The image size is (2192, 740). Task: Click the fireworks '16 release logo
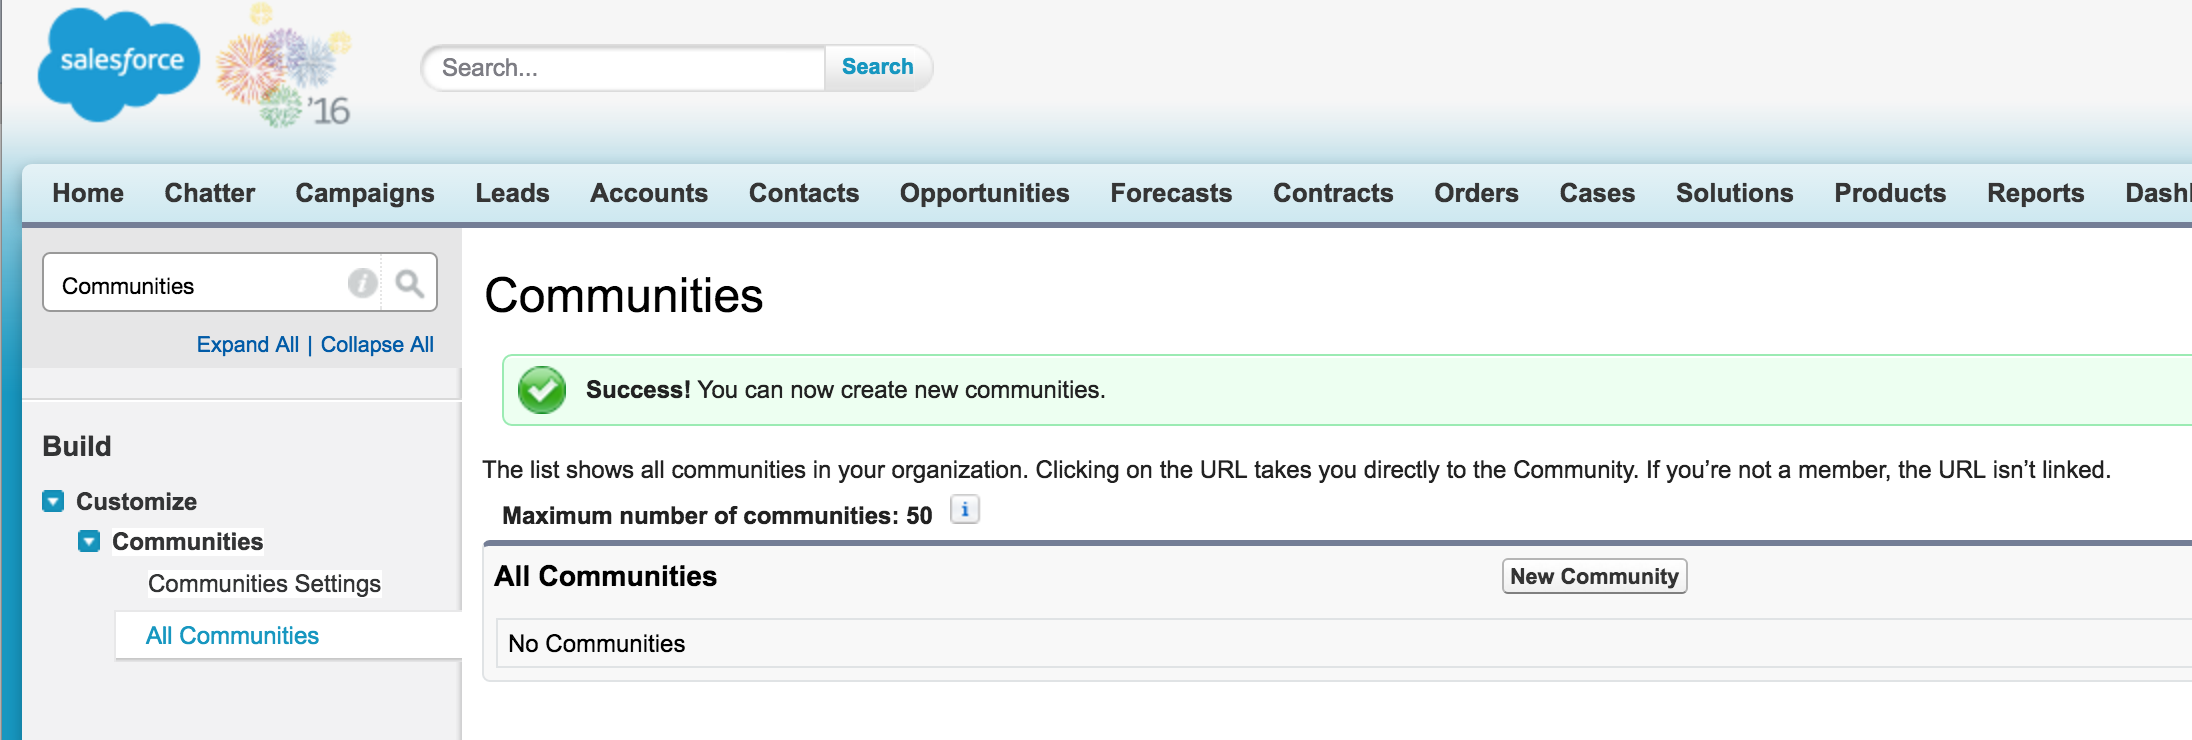[x=284, y=68]
